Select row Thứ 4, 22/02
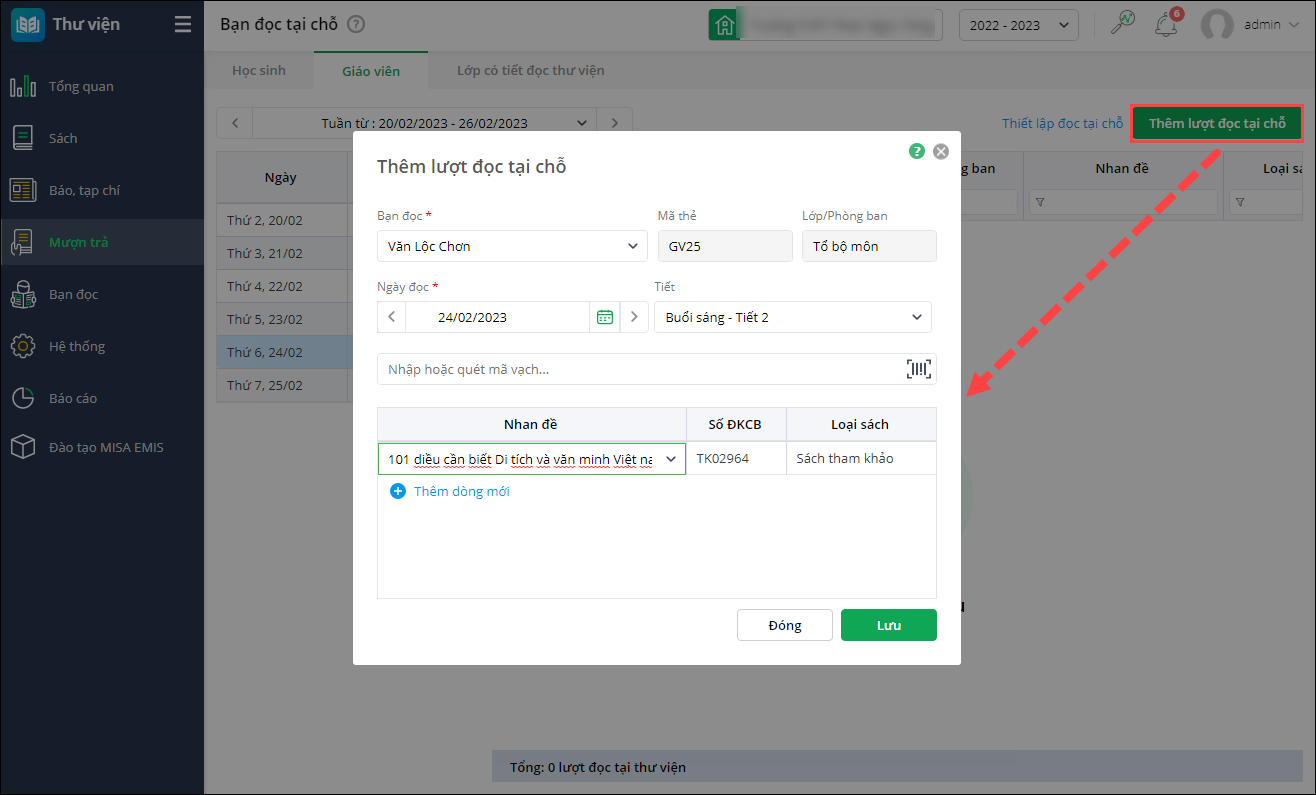Viewport: 1316px width, 795px height. point(281,286)
